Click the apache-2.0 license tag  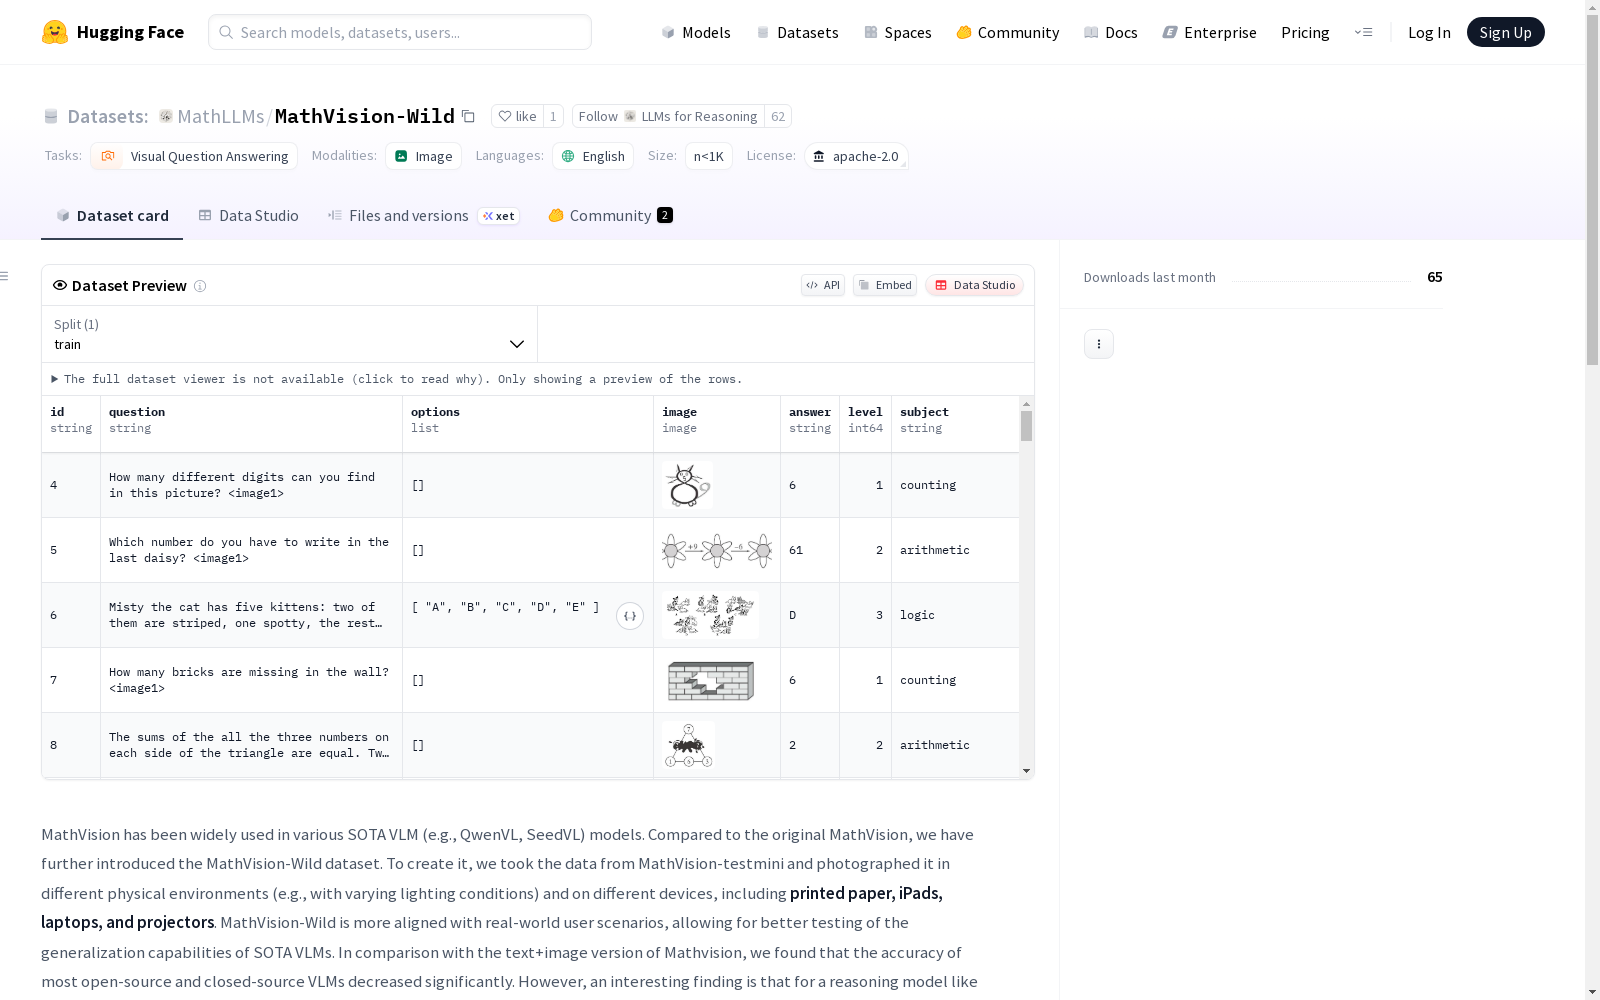point(857,156)
